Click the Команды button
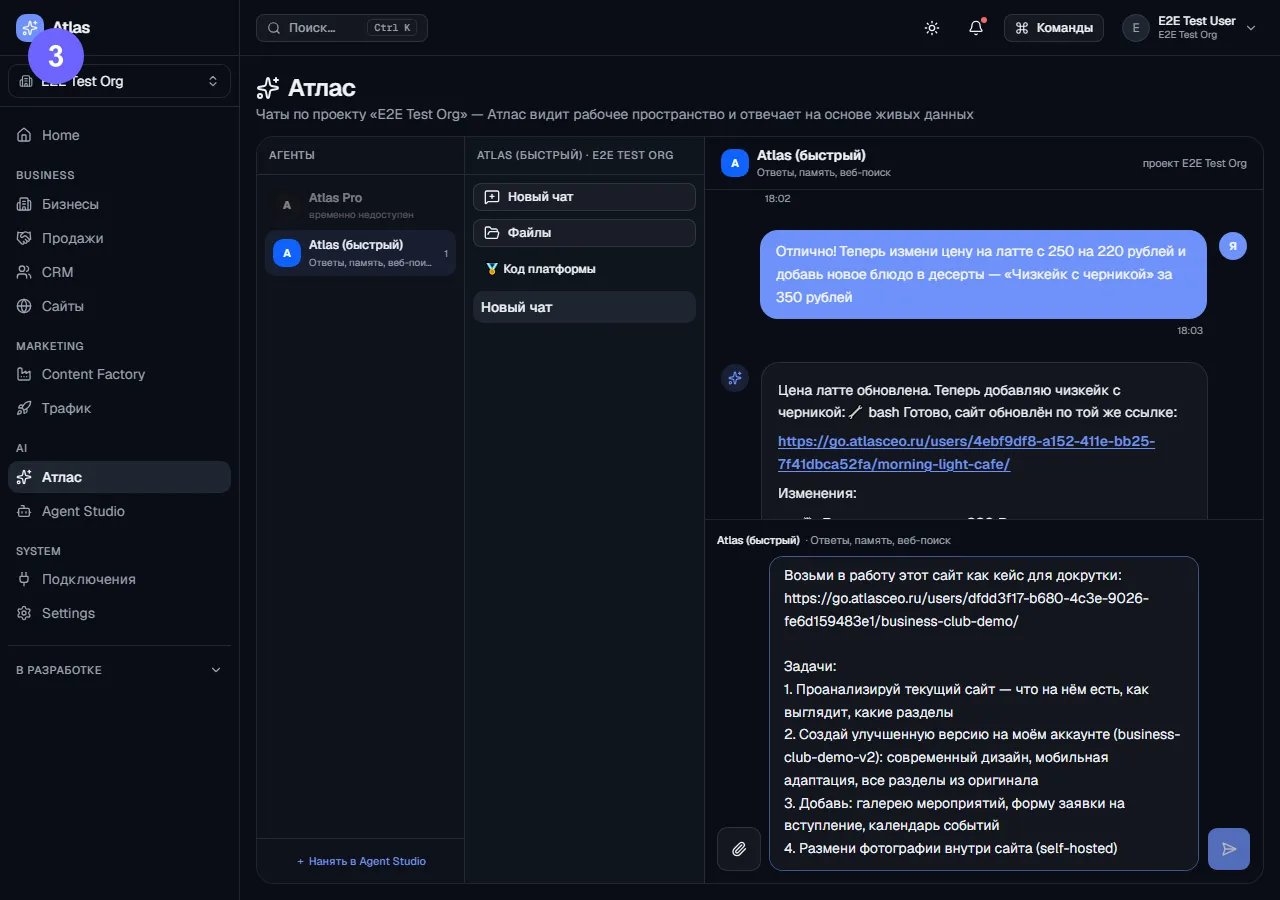 point(1054,28)
